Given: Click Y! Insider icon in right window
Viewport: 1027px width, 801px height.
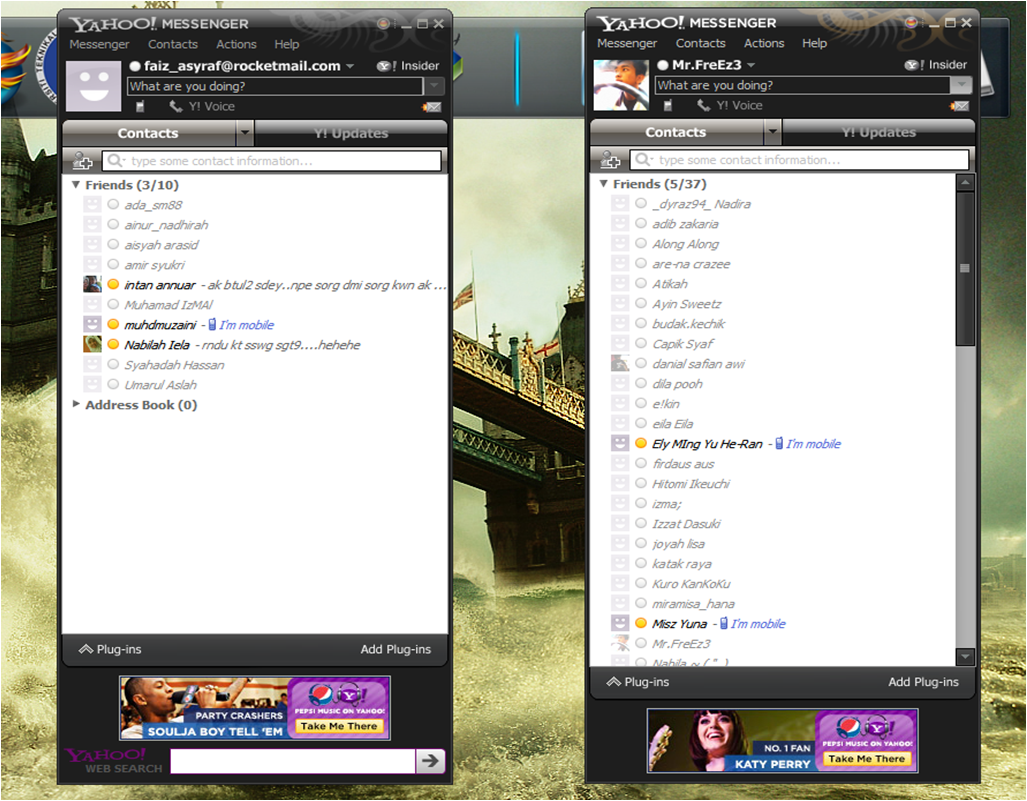Looking at the screenshot, I should click(x=914, y=65).
